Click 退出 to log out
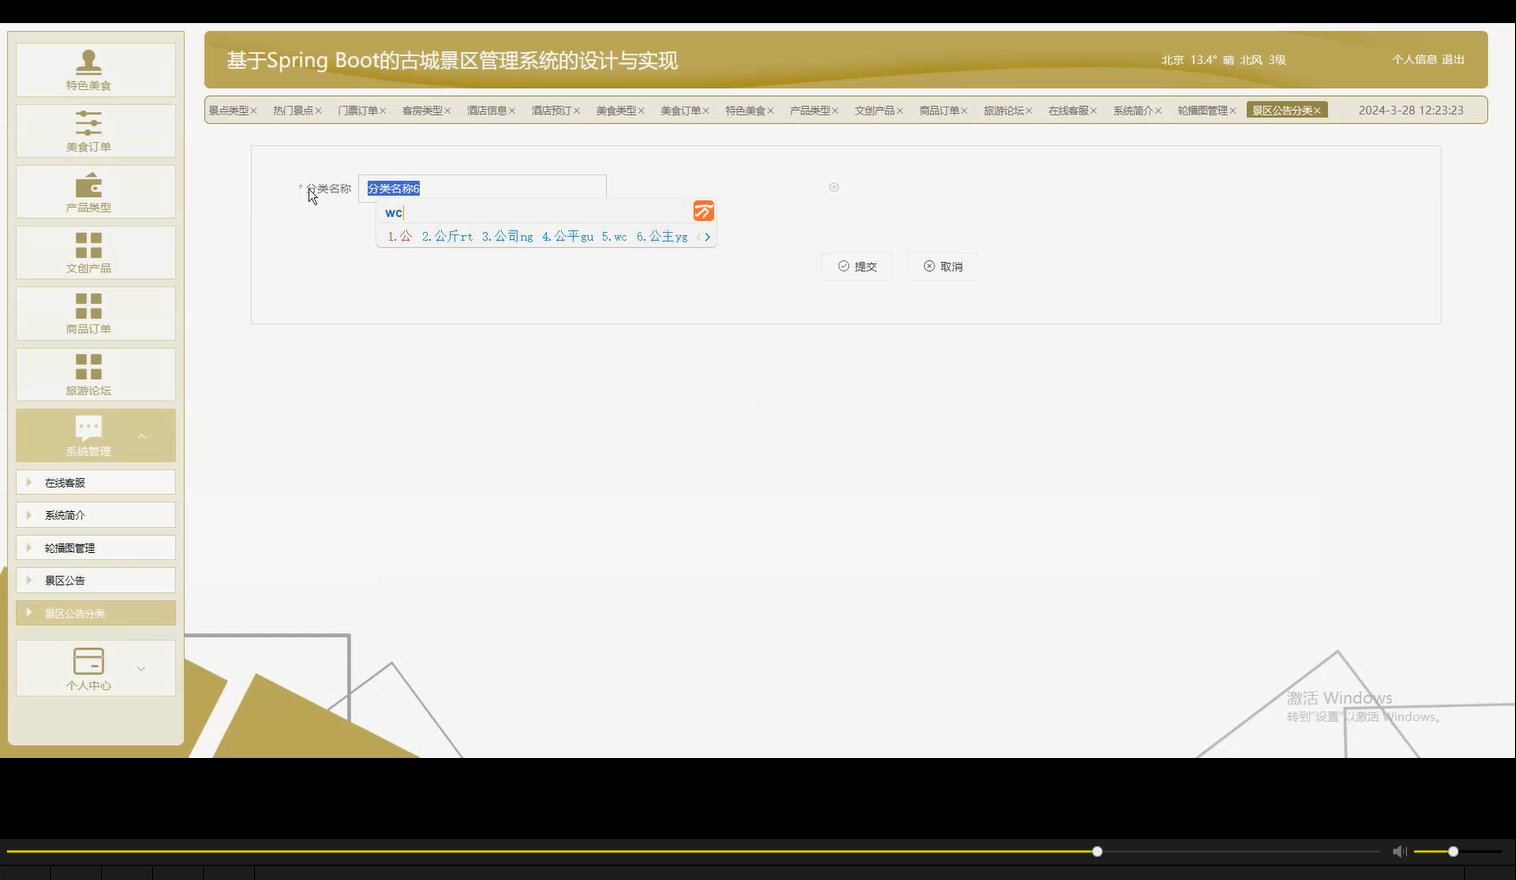 pos(1453,60)
